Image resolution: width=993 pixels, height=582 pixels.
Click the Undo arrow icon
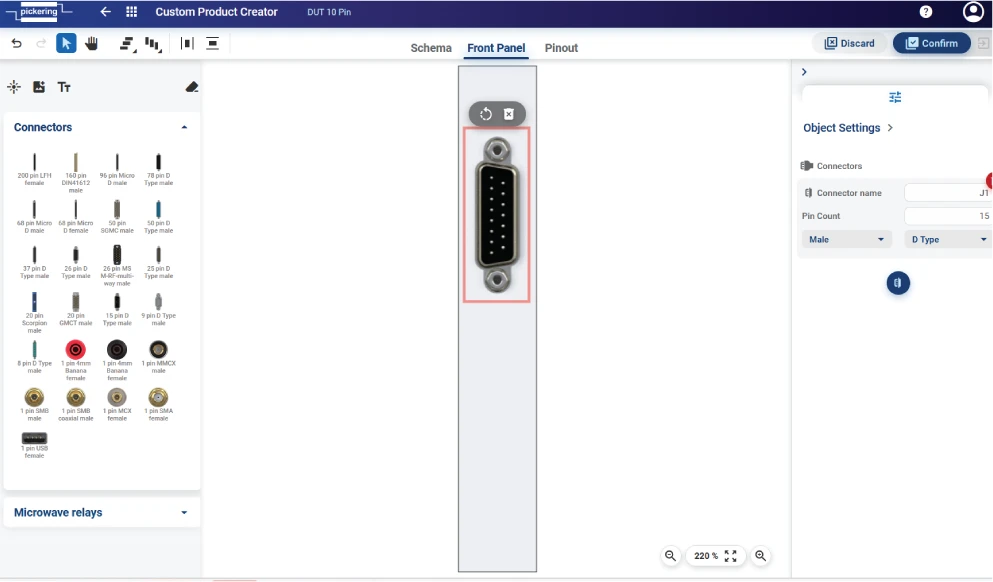[x=16, y=43]
